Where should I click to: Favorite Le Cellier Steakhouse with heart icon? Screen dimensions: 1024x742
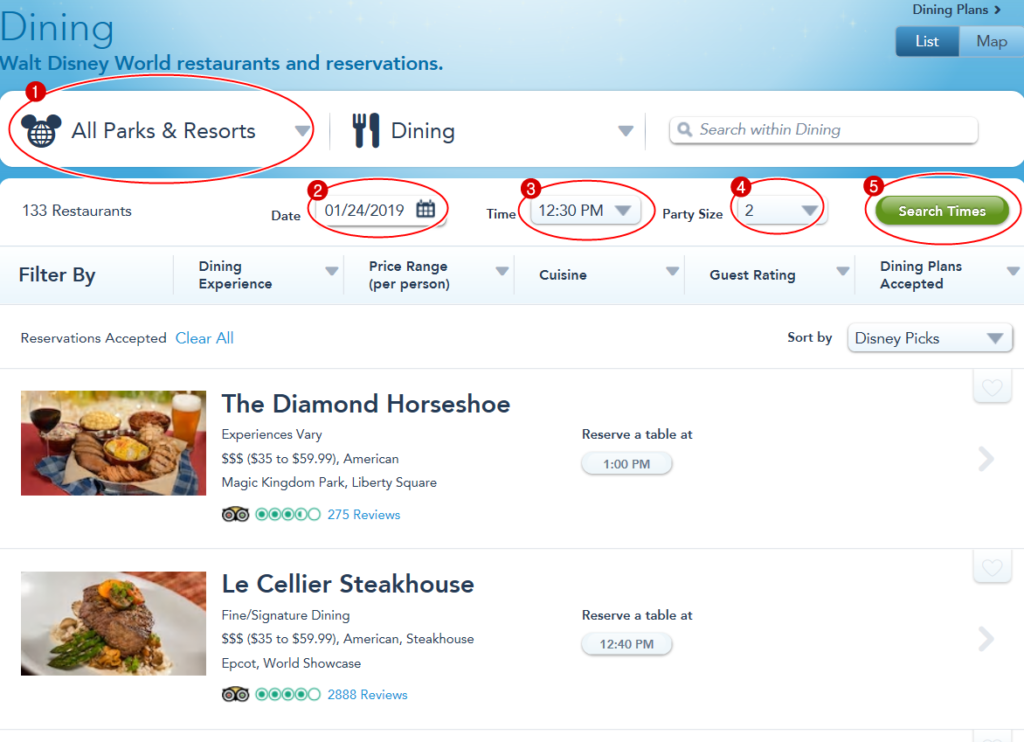pyautogui.click(x=992, y=567)
